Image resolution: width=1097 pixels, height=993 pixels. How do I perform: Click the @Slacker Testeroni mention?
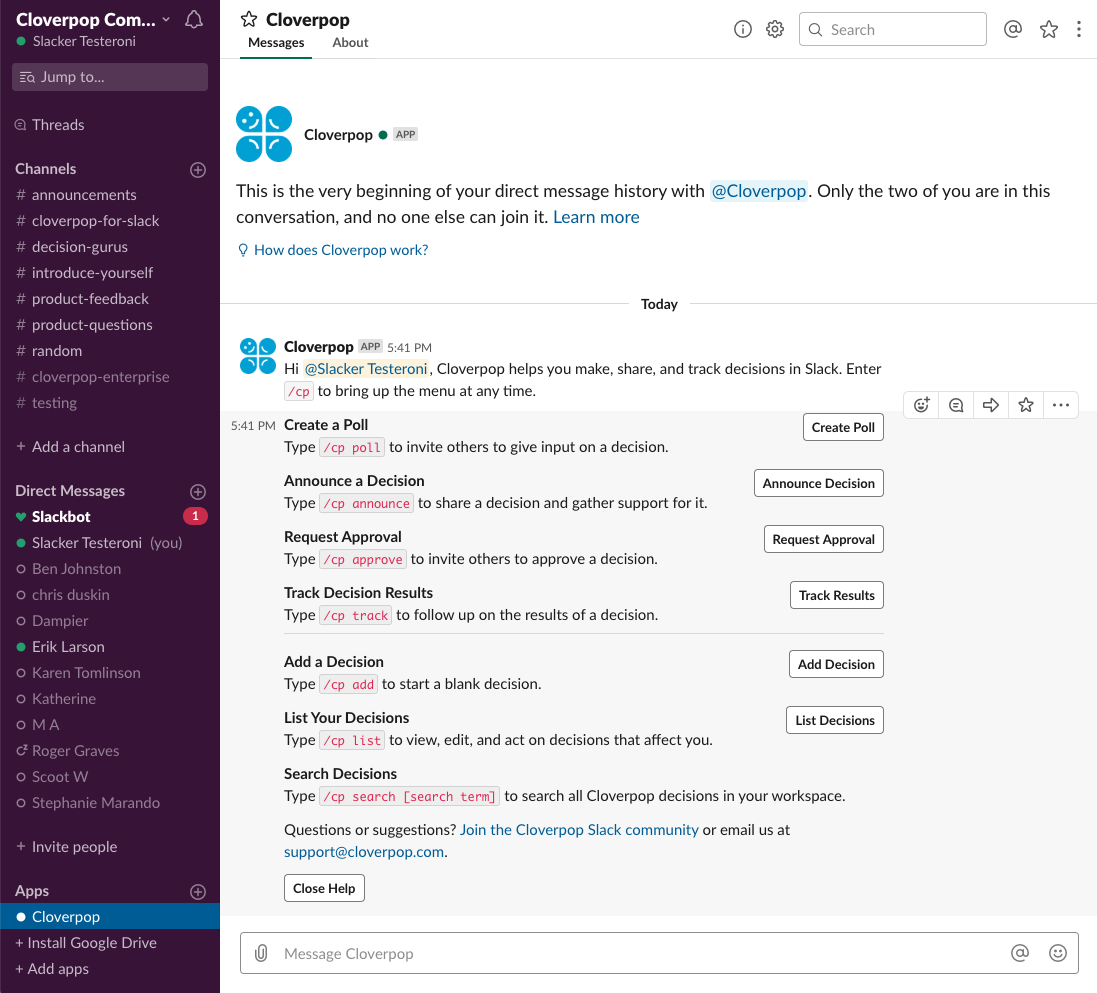point(366,369)
